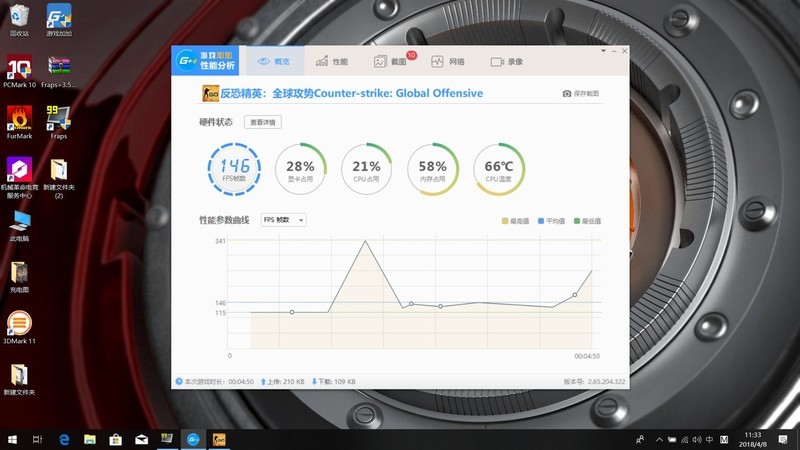
Task: Click the 游戏加加 性能分析 logo
Action: pos(205,61)
